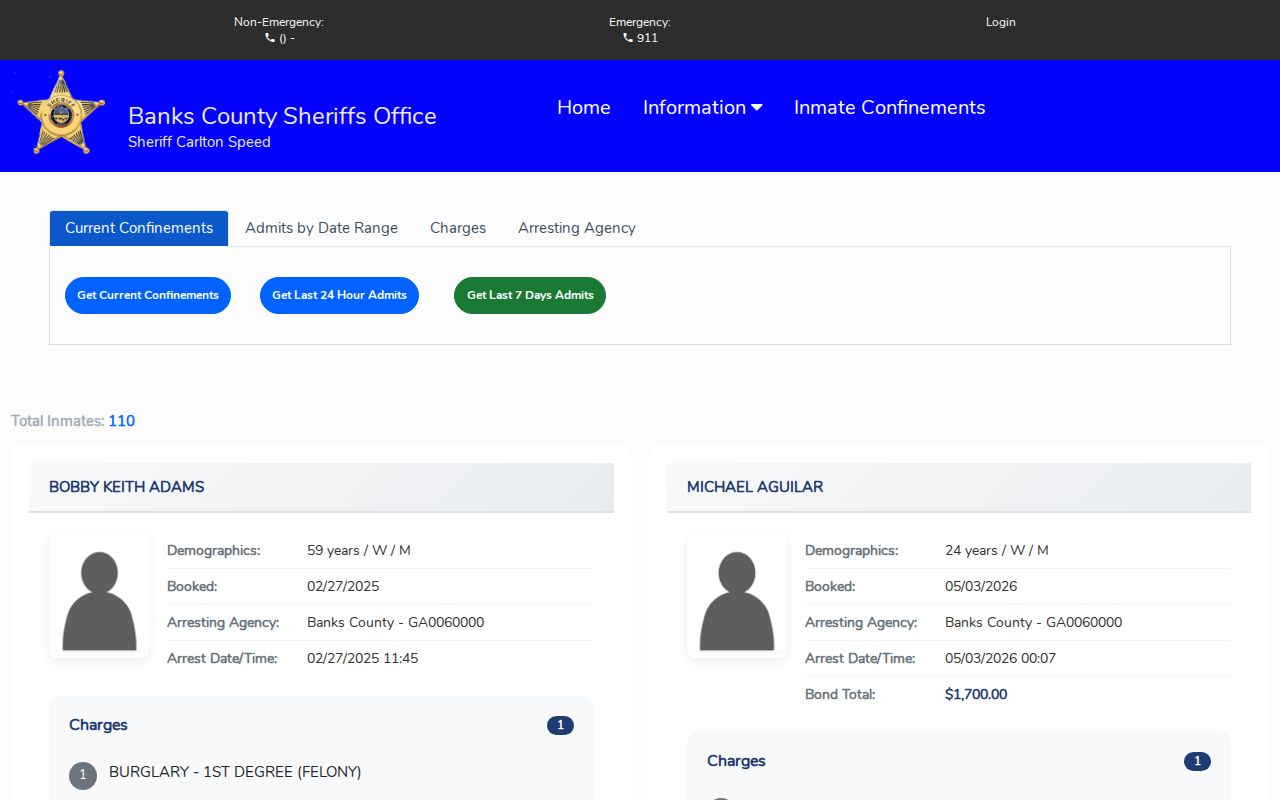The image size is (1280, 800).
Task: Click the charge count badge in Aguilar card
Action: point(1197,761)
